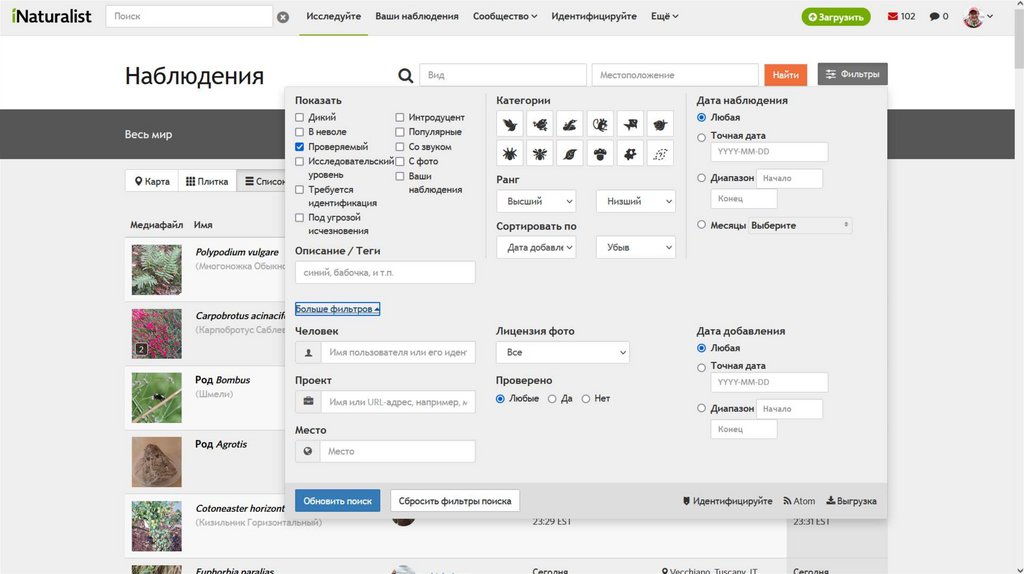Select the Fungi mushroom category icon
Image resolution: width=1024 pixels, height=574 pixels.
[600, 154]
